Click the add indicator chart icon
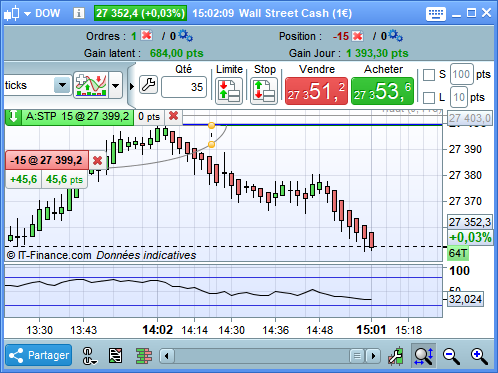 tap(91, 85)
